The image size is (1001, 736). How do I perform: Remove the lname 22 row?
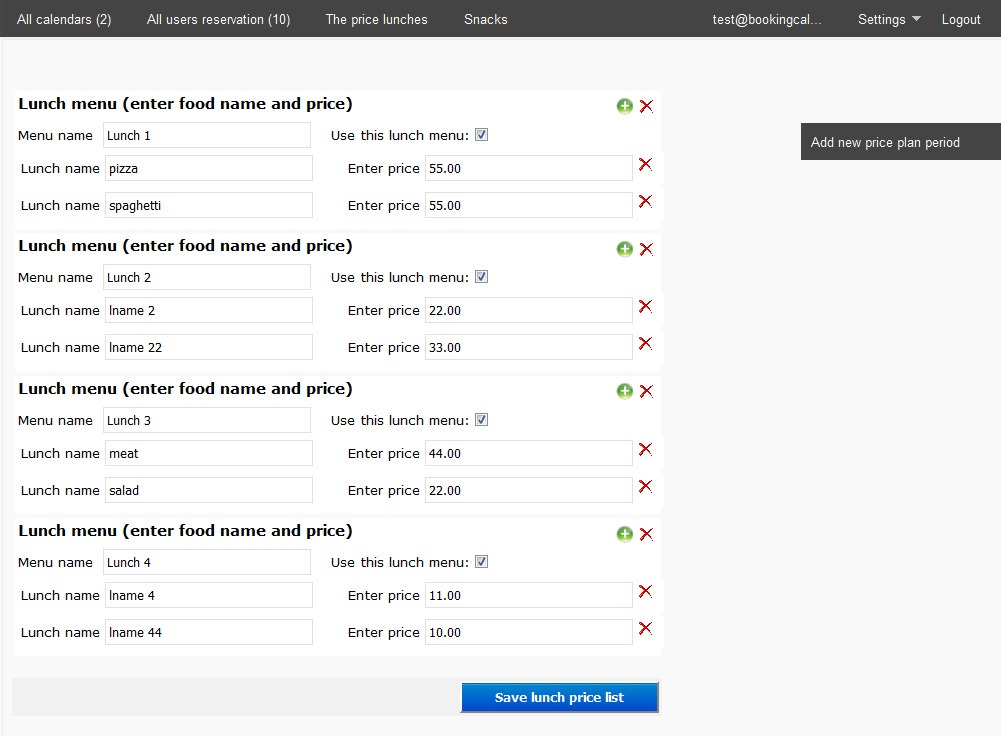pyautogui.click(x=645, y=343)
